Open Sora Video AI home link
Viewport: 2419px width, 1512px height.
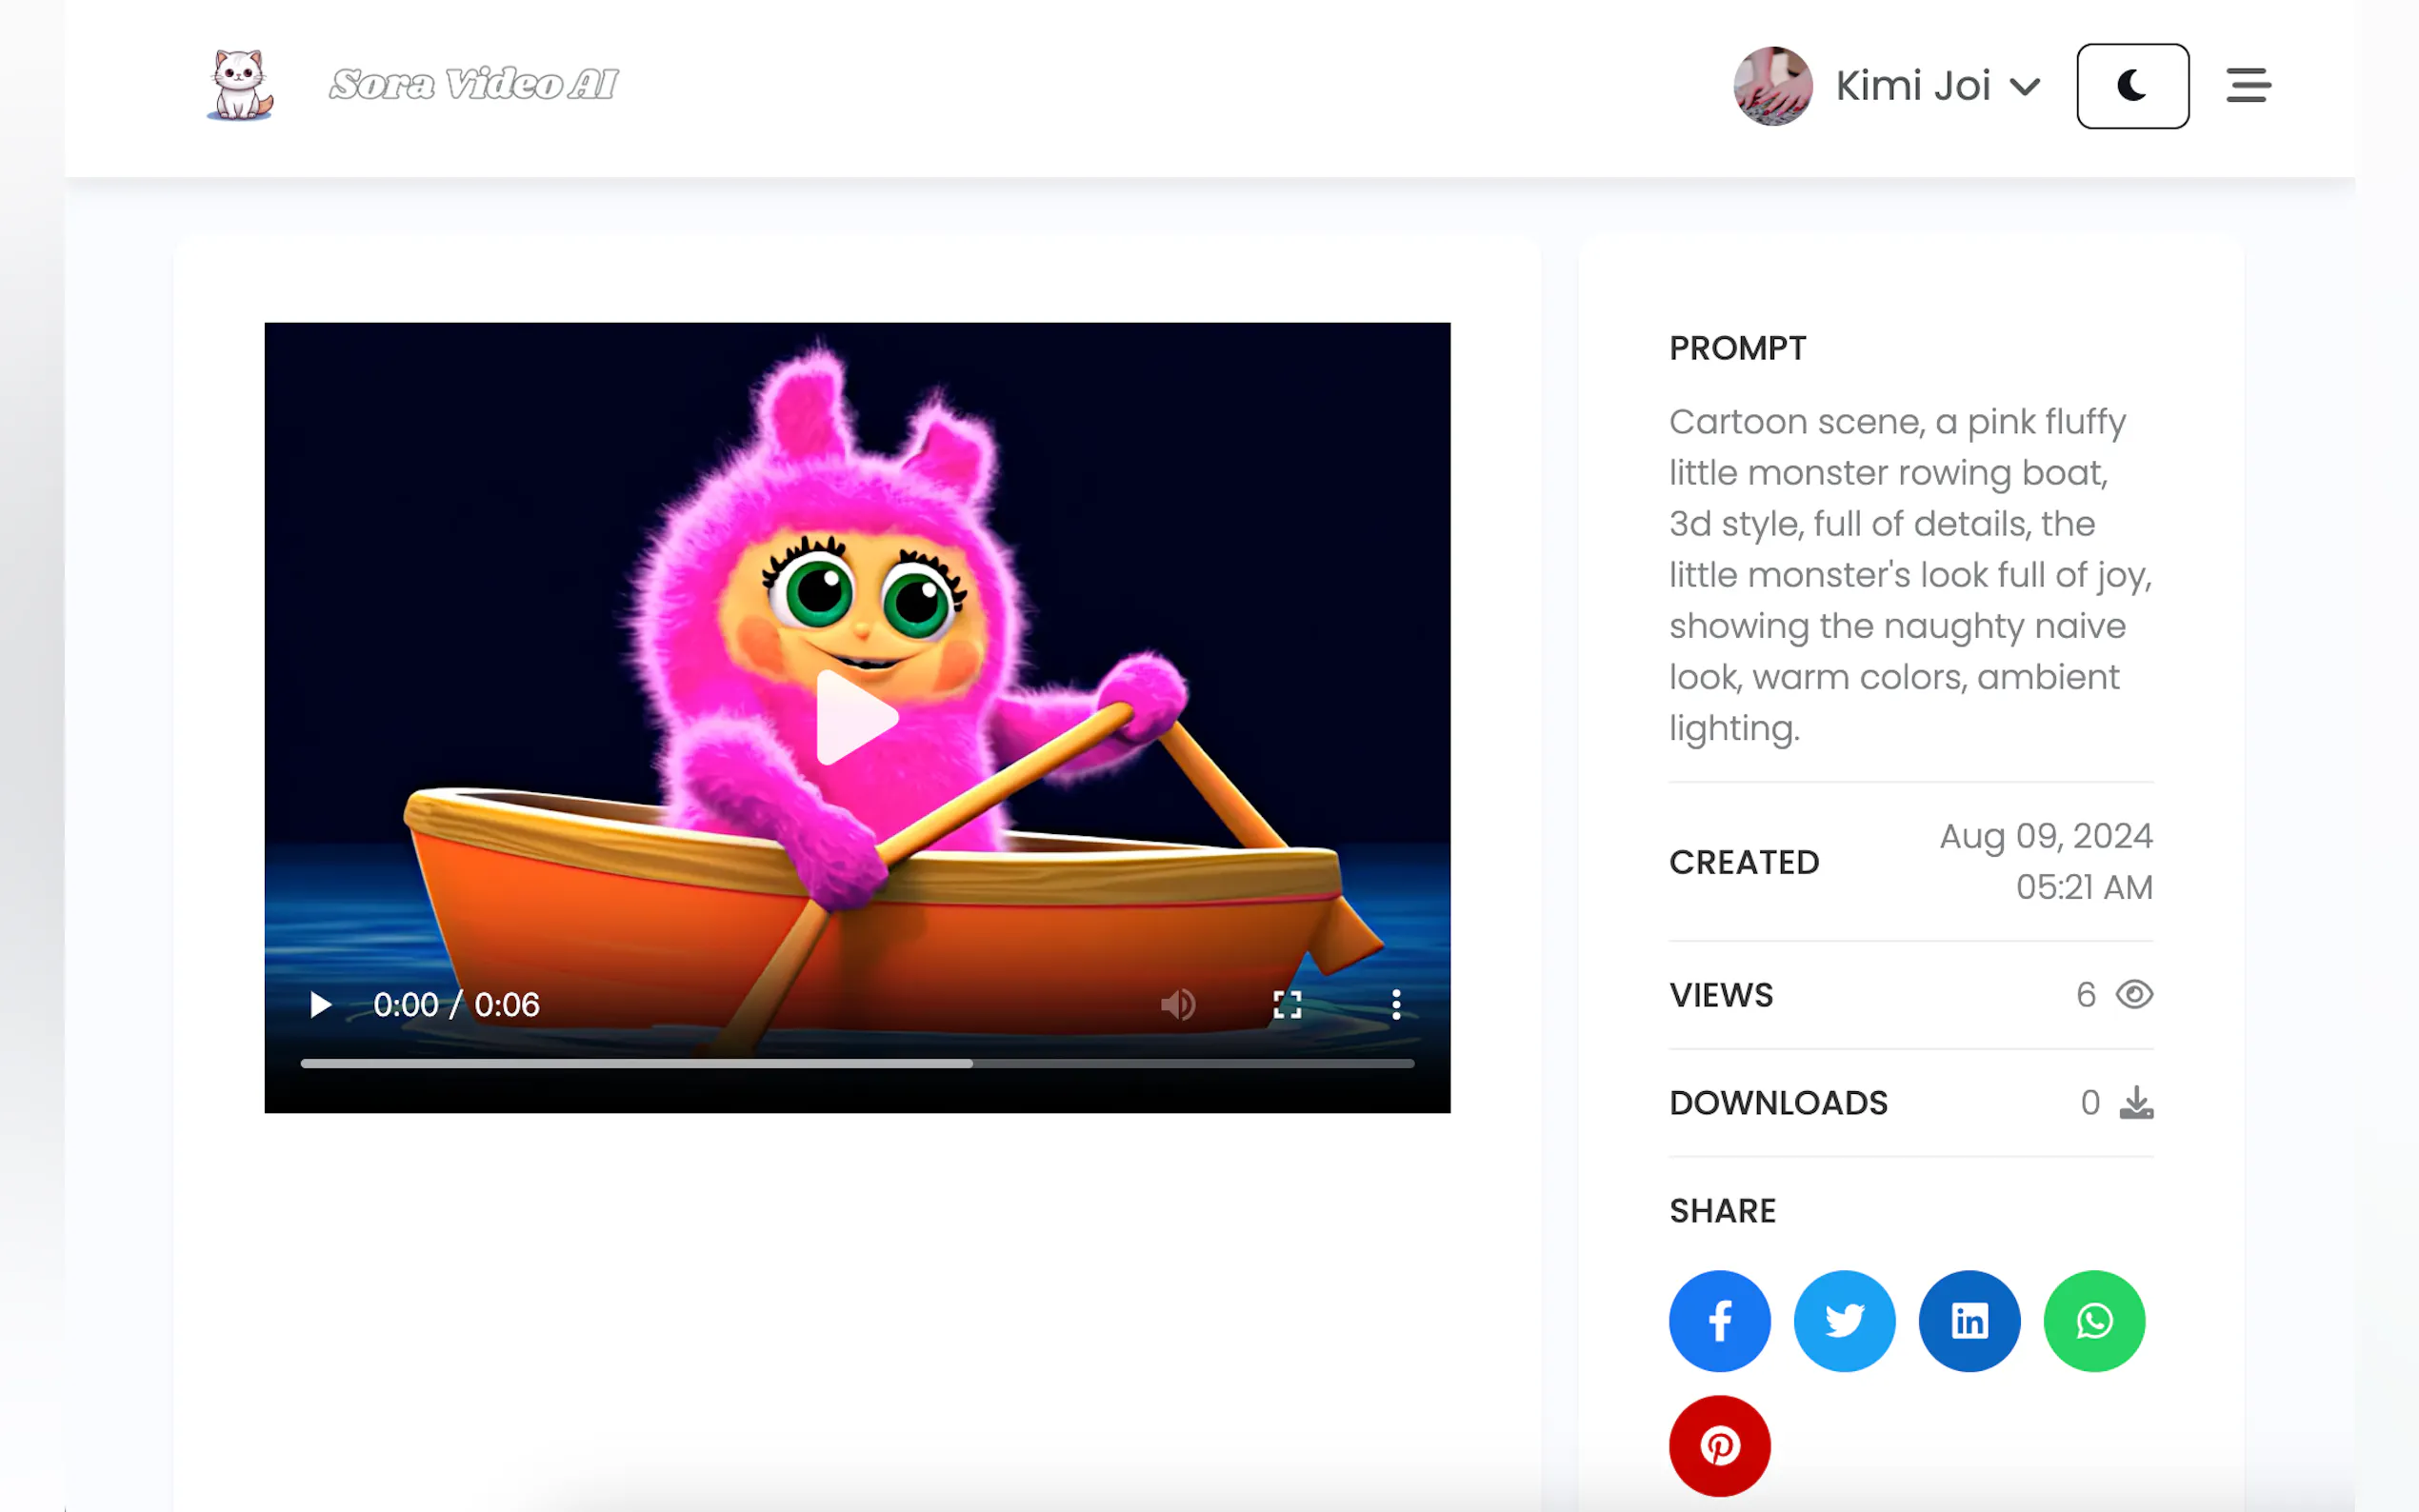[474, 85]
